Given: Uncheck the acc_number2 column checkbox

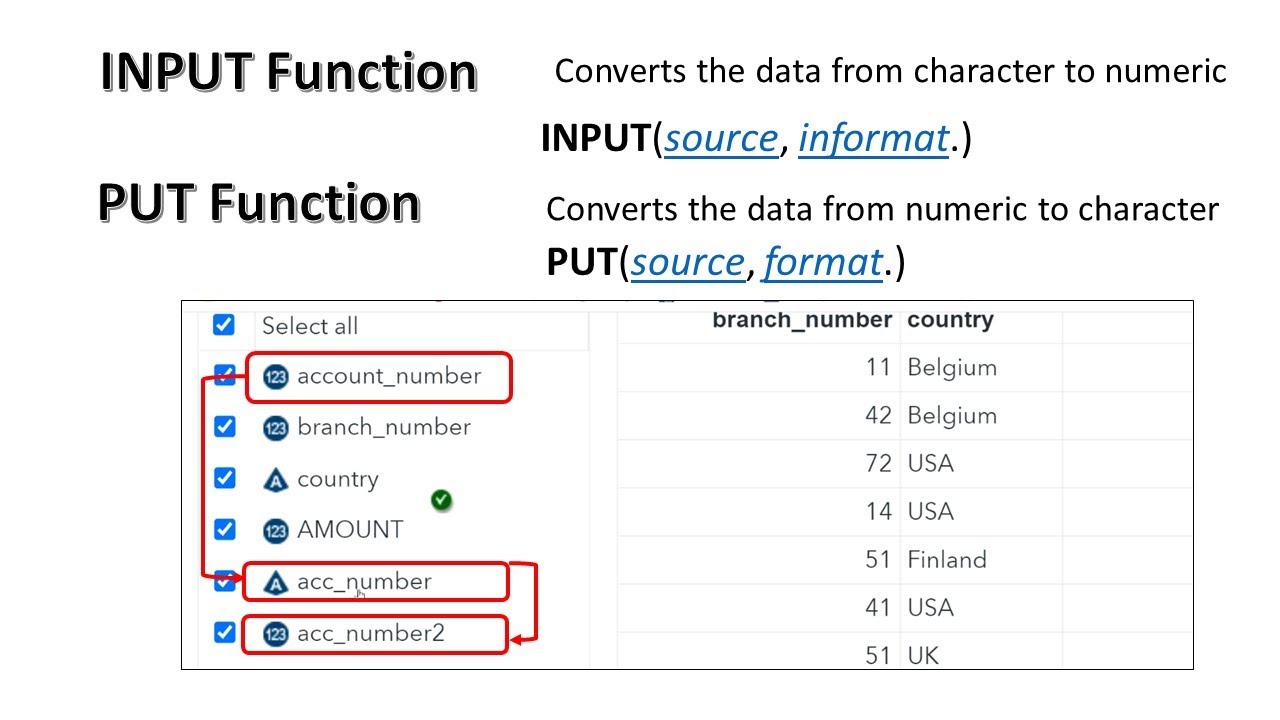Looking at the screenshot, I should (225, 632).
